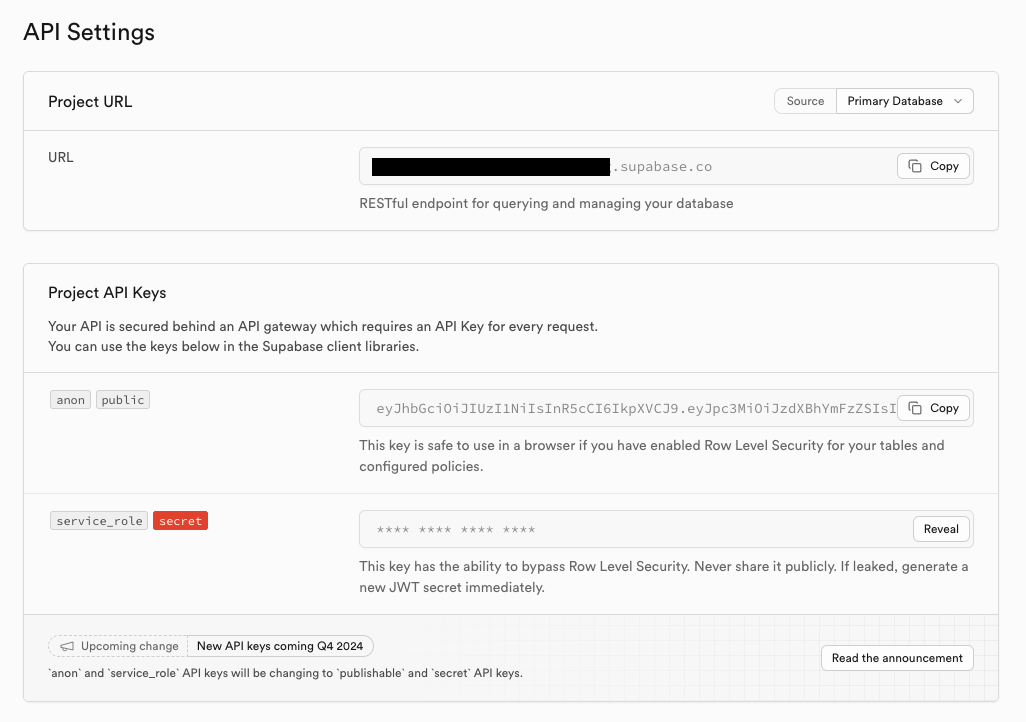The width and height of the screenshot is (1026, 722).
Task: Click the RESTful endpoint description text
Action: pyautogui.click(x=546, y=204)
